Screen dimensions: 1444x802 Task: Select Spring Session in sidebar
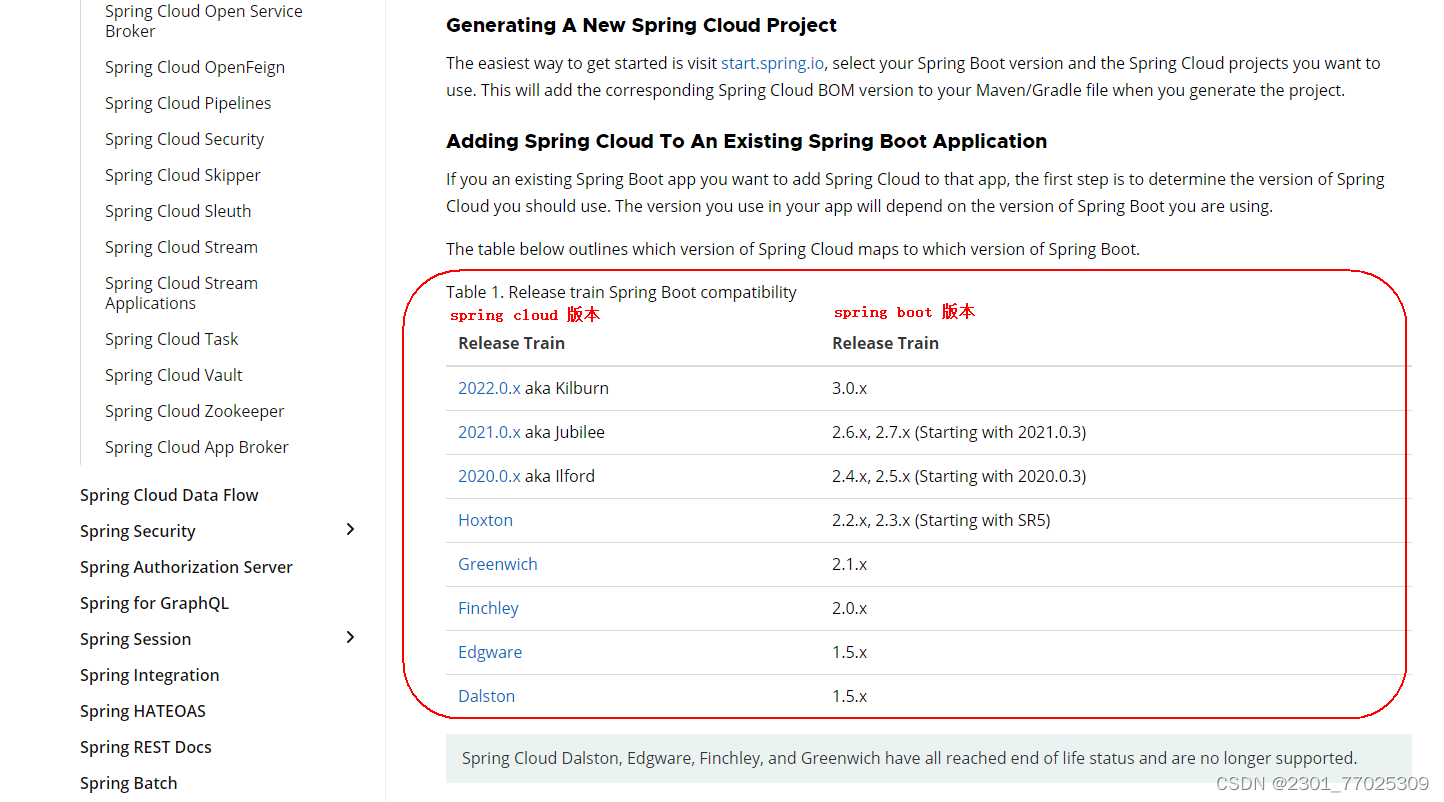click(x=135, y=639)
